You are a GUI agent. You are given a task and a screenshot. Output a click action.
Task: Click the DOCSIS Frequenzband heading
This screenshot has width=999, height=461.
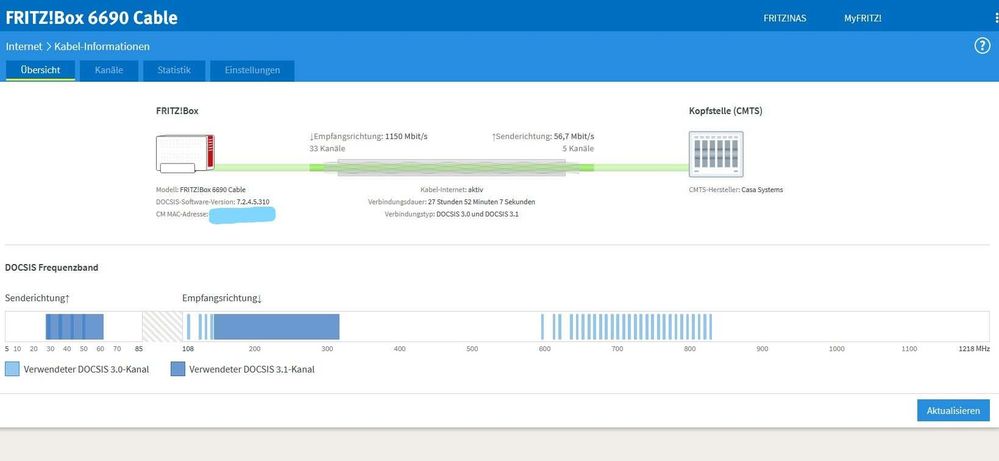[52, 268]
